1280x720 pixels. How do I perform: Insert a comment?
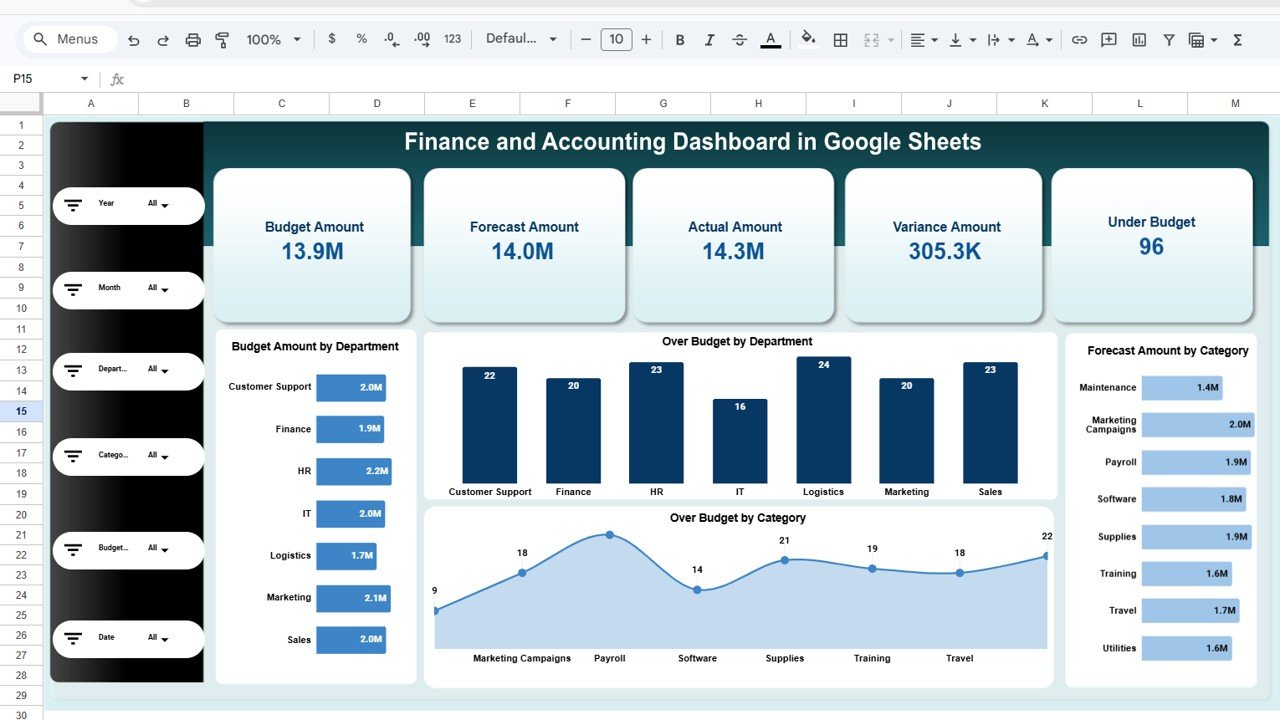point(1108,40)
